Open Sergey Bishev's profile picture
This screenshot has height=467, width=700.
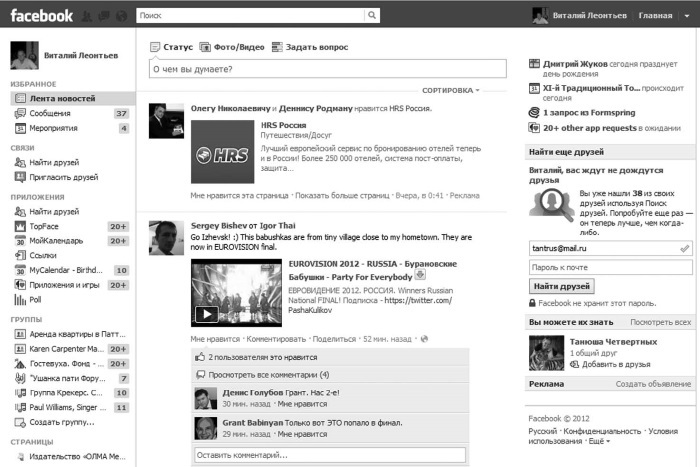pyautogui.click(x=166, y=237)
